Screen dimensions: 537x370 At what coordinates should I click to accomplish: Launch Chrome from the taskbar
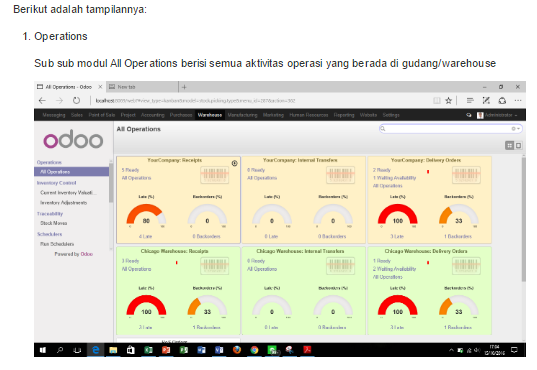pos(254,350)
